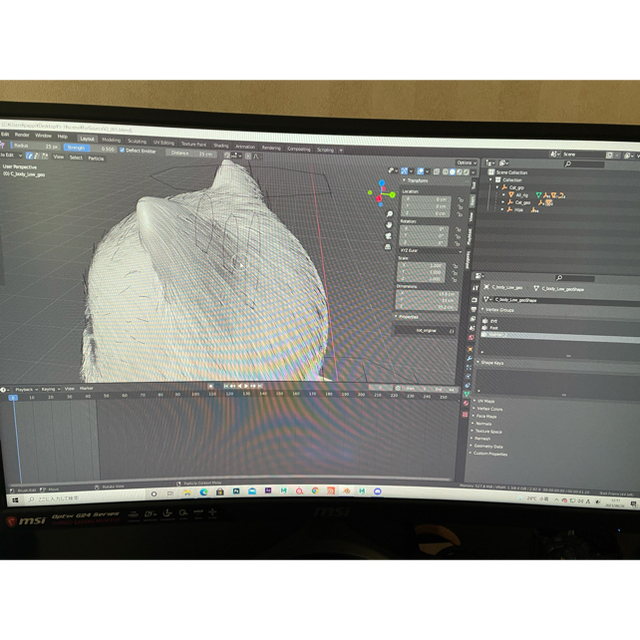Viewport: 640px width, 640px height.
Task: Open Blender icon in the taskbar
Action: (x=347, y=491)
